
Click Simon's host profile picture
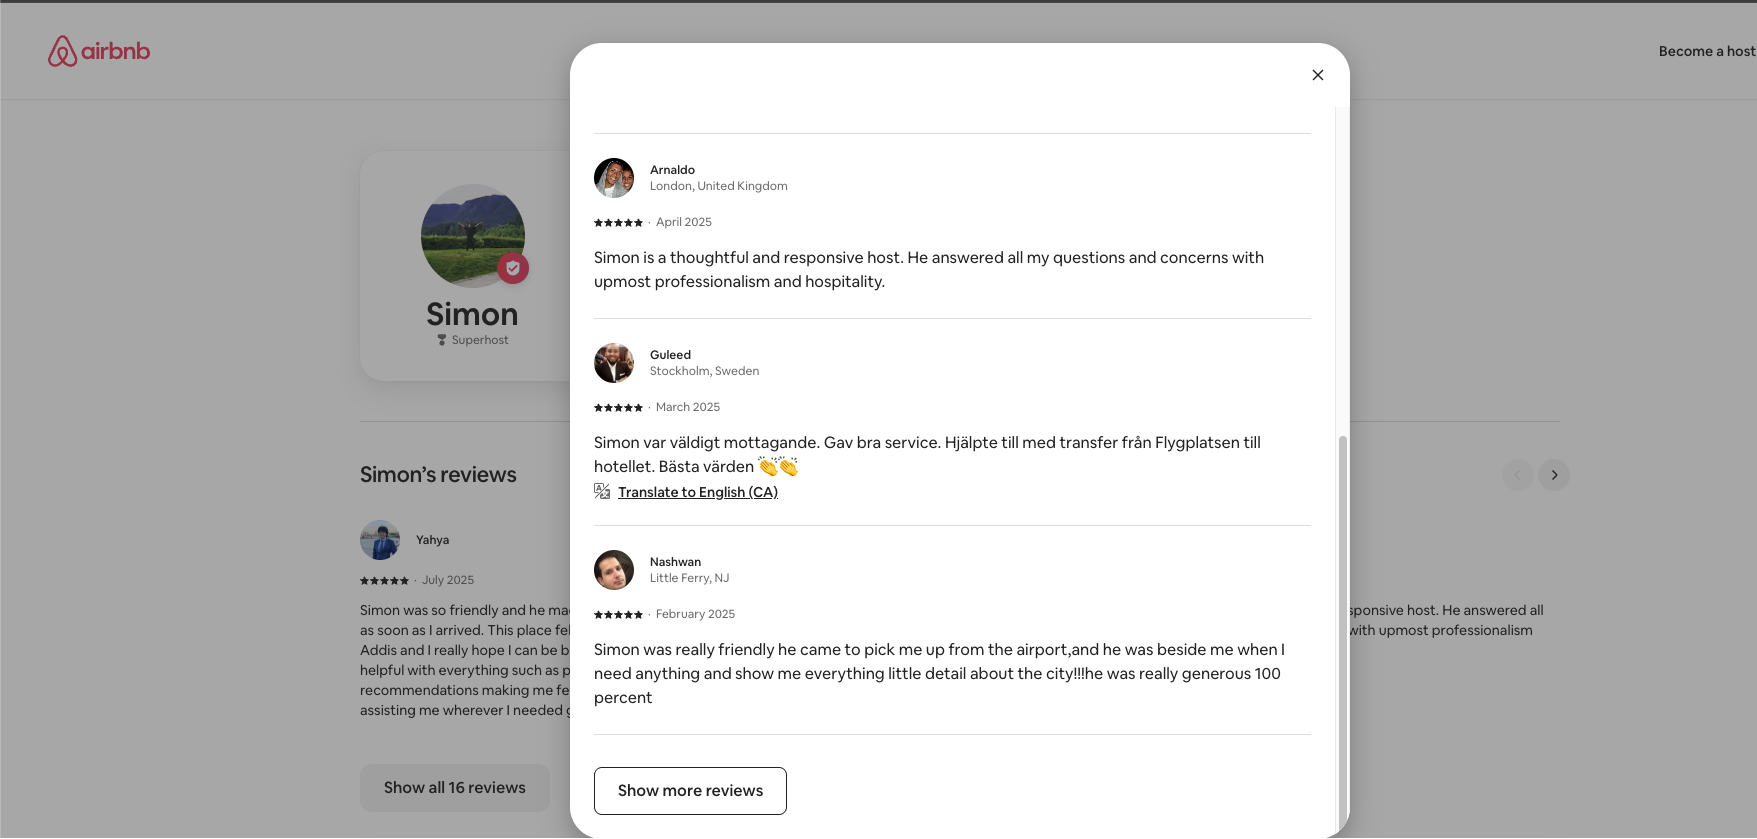472,235
